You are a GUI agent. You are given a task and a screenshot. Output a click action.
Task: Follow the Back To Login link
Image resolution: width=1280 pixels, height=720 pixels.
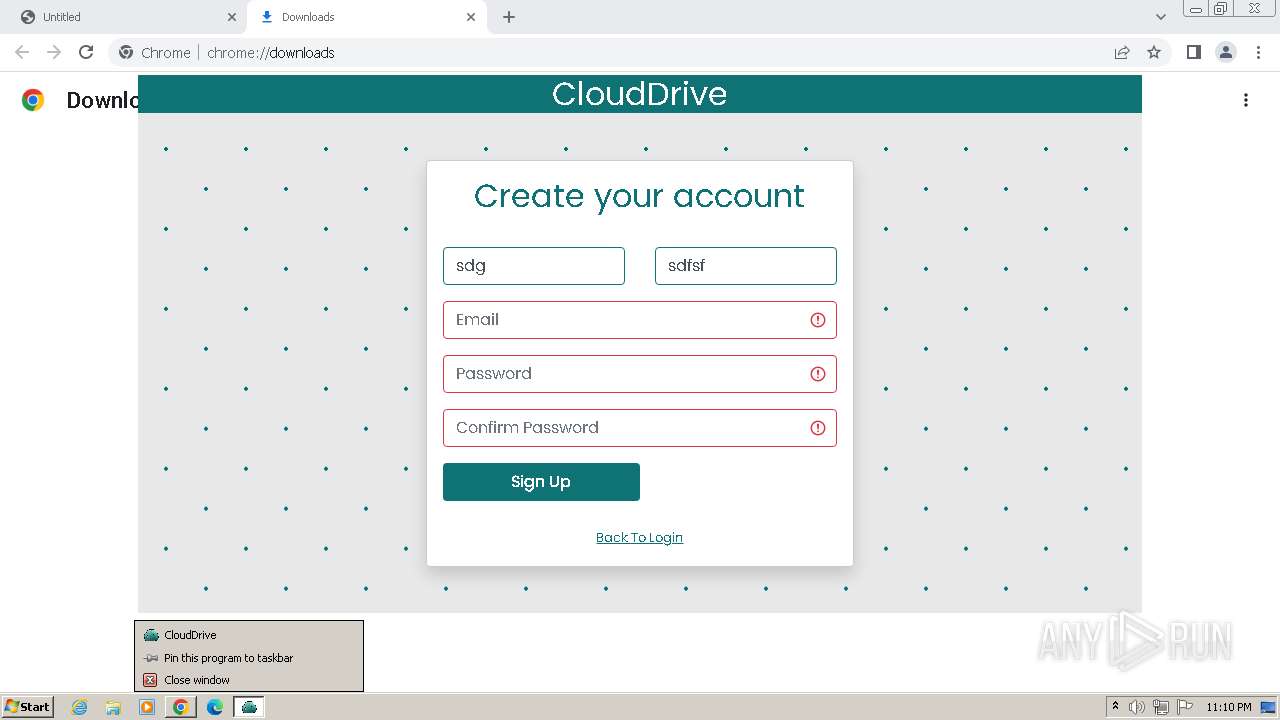click(x=640, y=538)
